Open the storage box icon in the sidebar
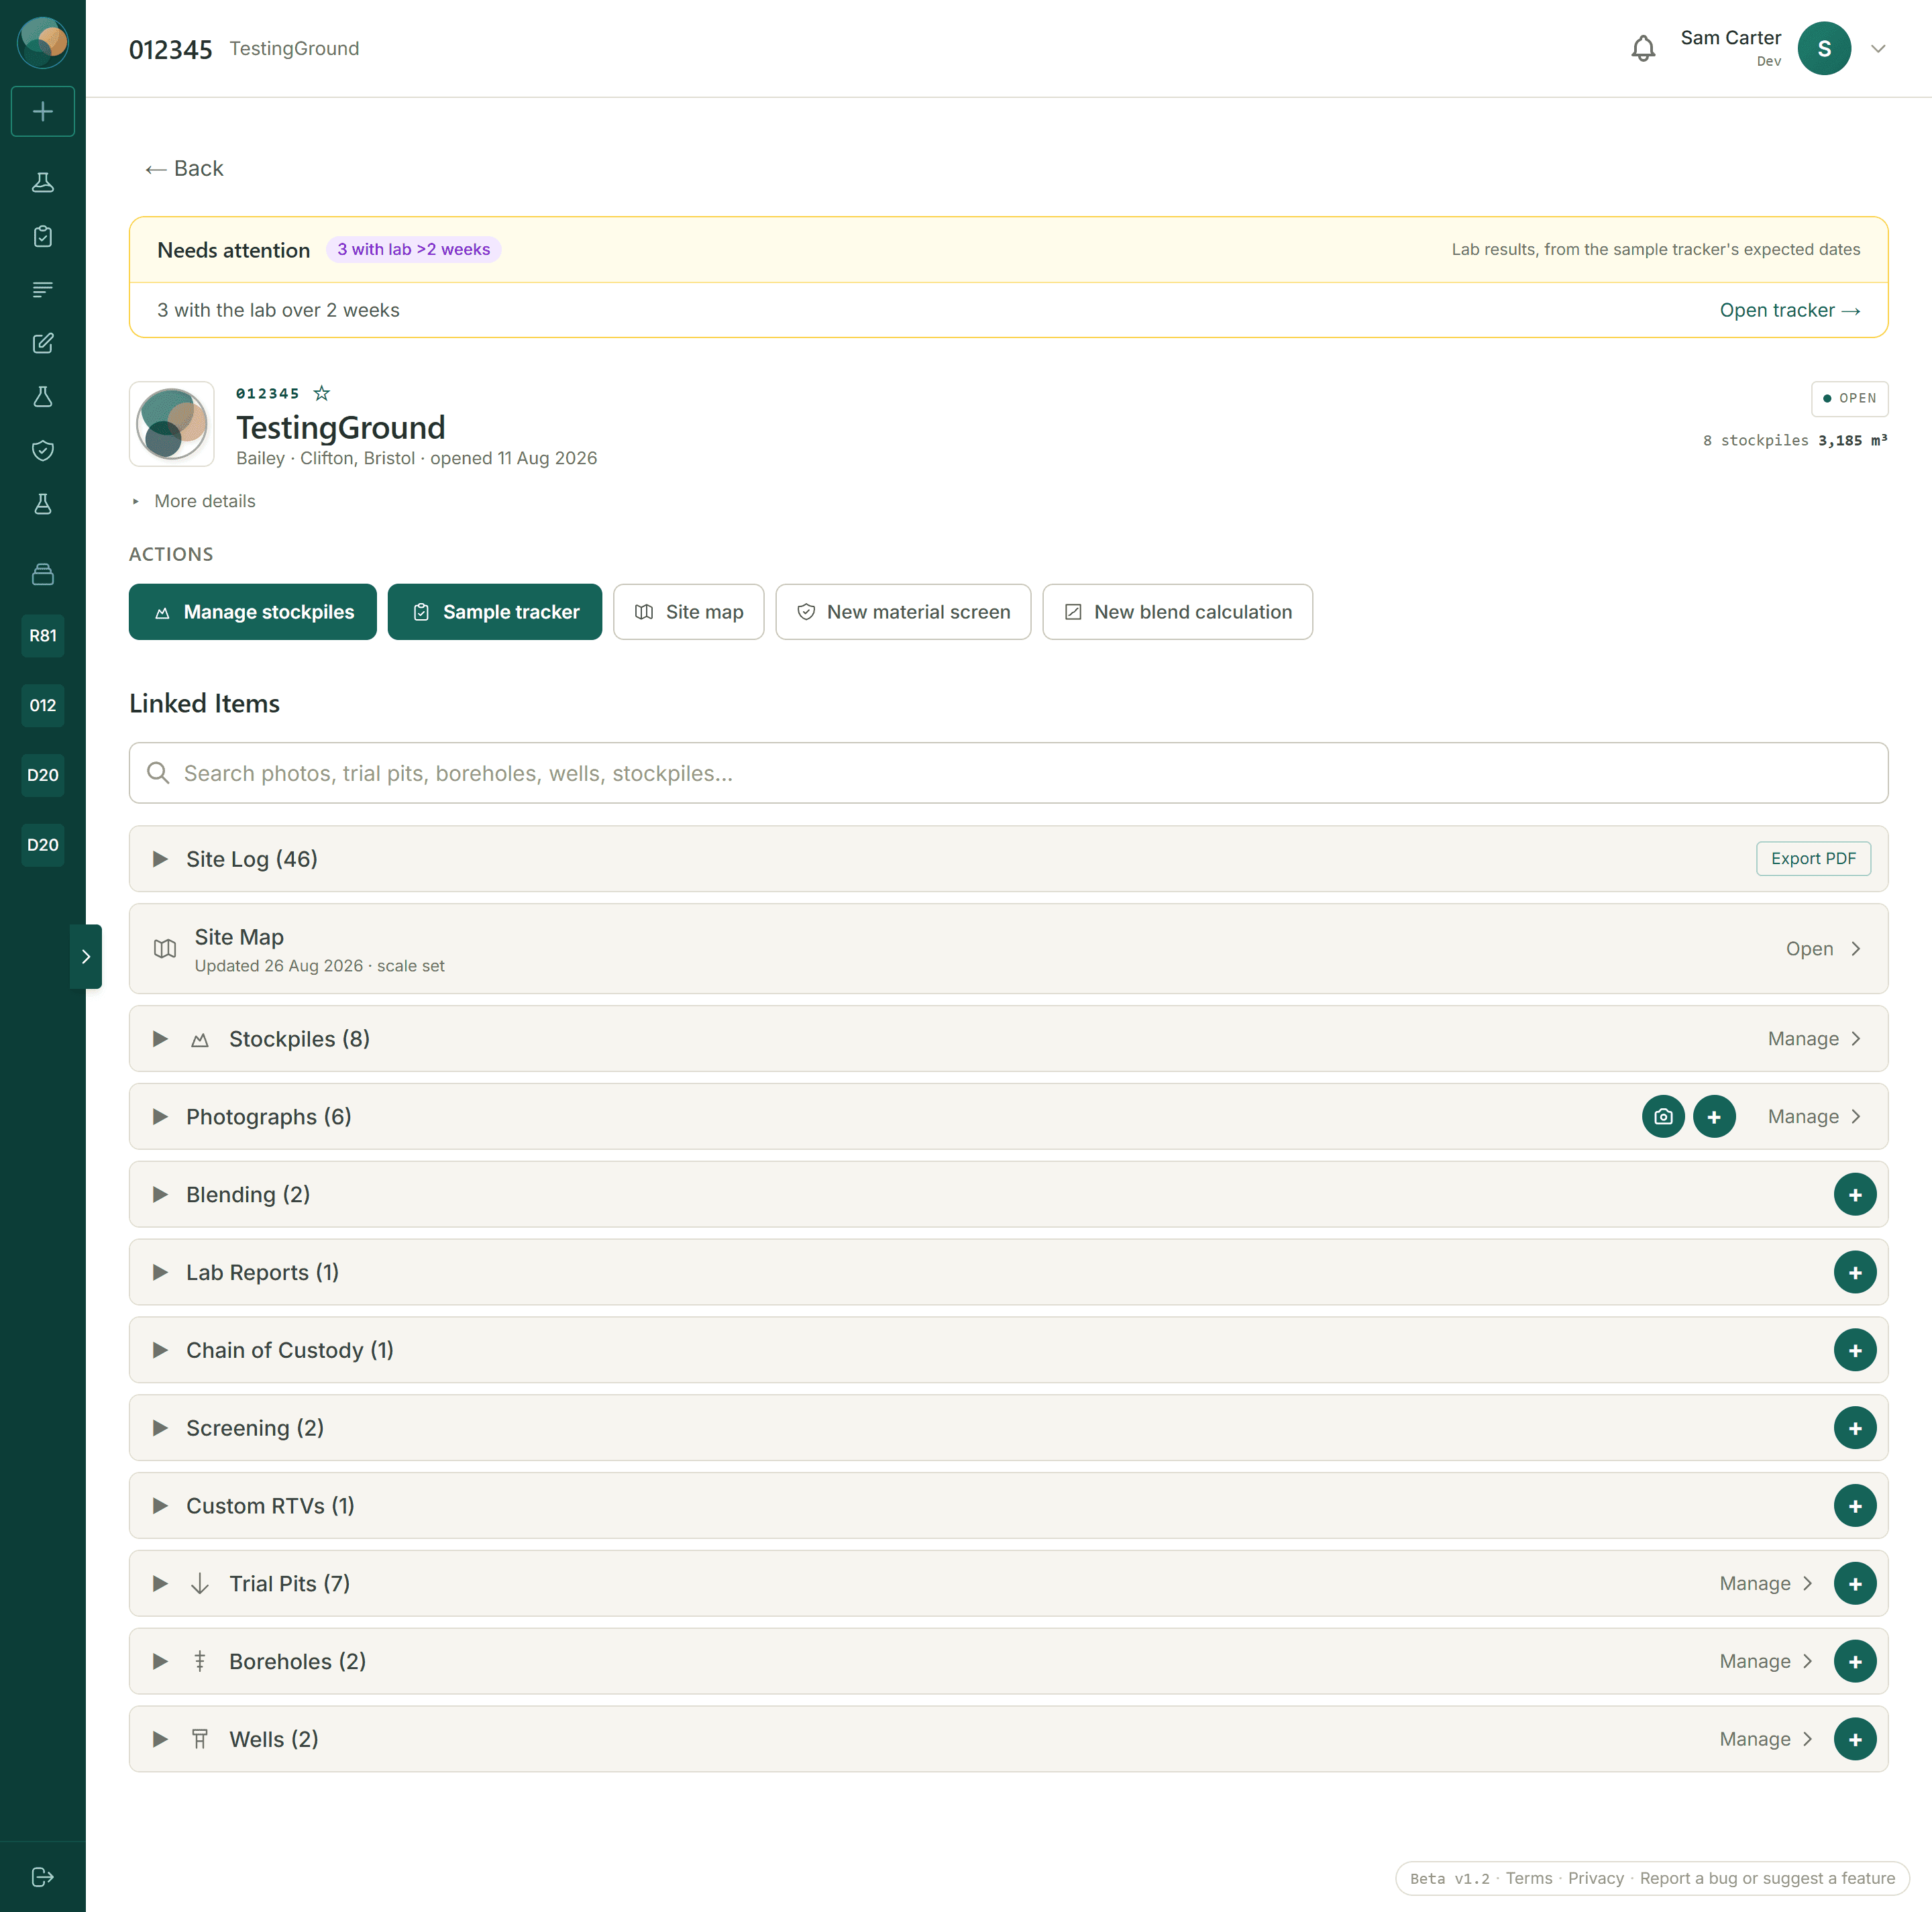This screenshot has width=1932, height=1912. (x=43, y=574)
